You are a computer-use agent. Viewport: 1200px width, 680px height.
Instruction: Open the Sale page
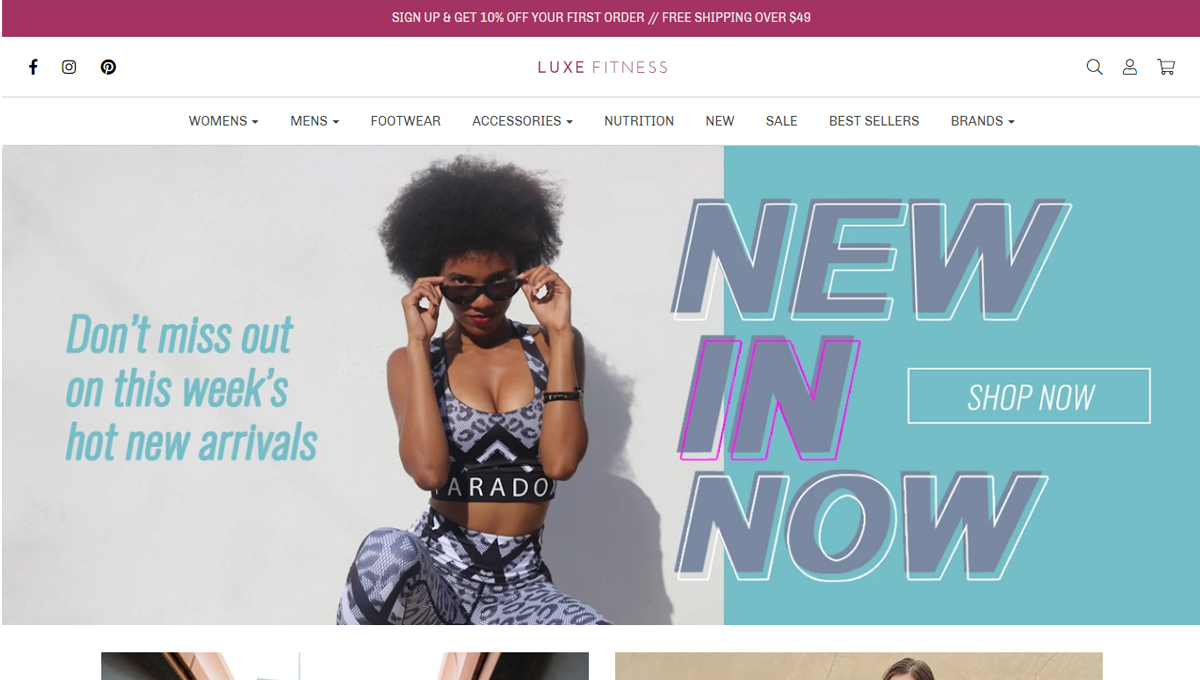(x=782, y=121)
